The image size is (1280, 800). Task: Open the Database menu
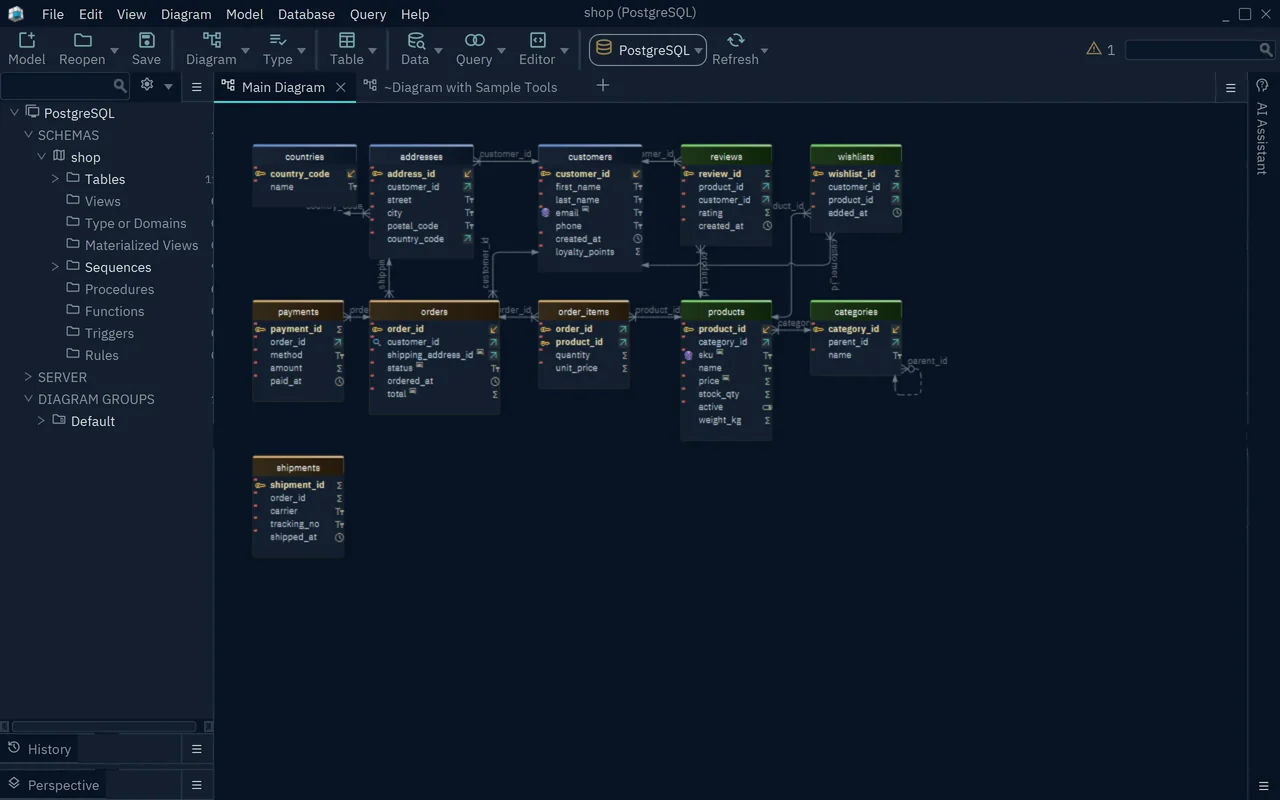click(x=307, y=14)
